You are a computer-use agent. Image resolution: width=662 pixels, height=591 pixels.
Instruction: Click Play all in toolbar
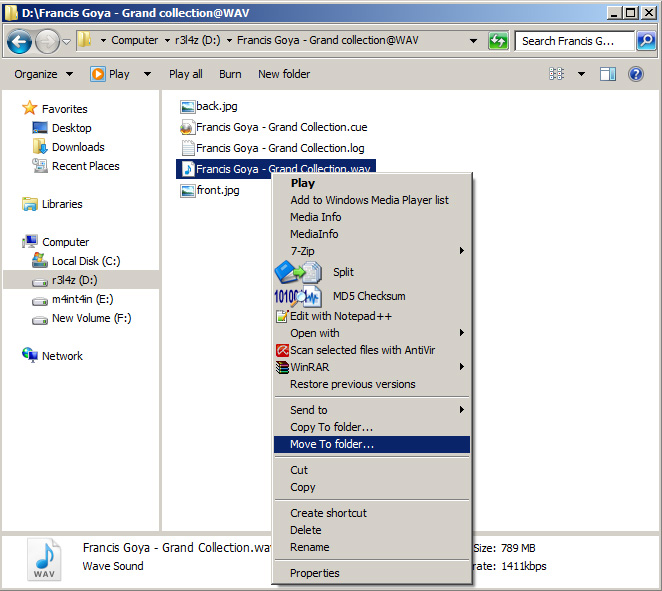(185, 74)
